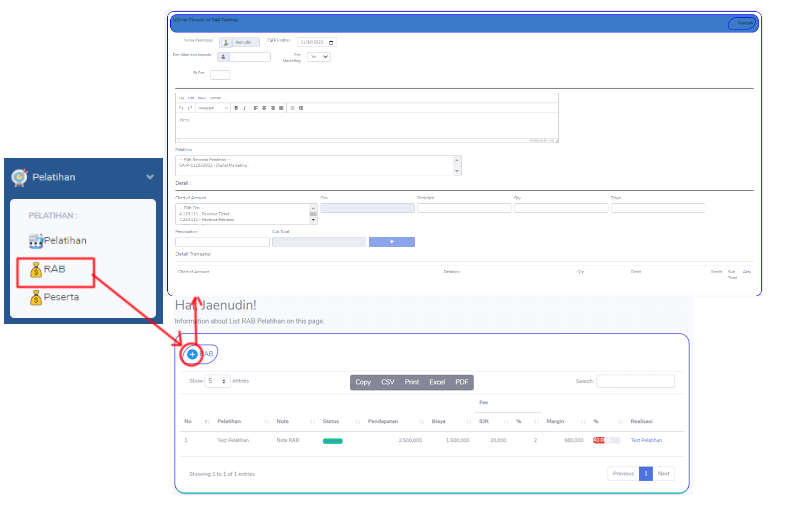Collapse the Pelatihan sidebar section chevron
The height and width of the screenshot is (531, 809).
[x=150, y=177]
